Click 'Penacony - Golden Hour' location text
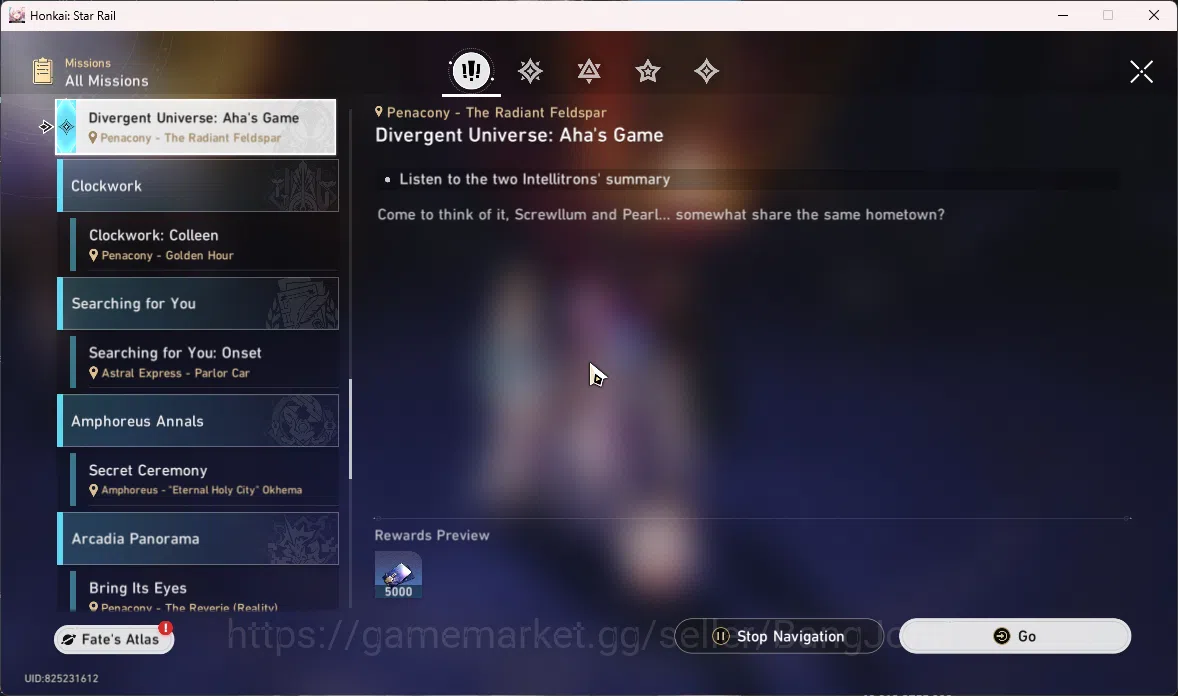 click(x=168, y=256)
